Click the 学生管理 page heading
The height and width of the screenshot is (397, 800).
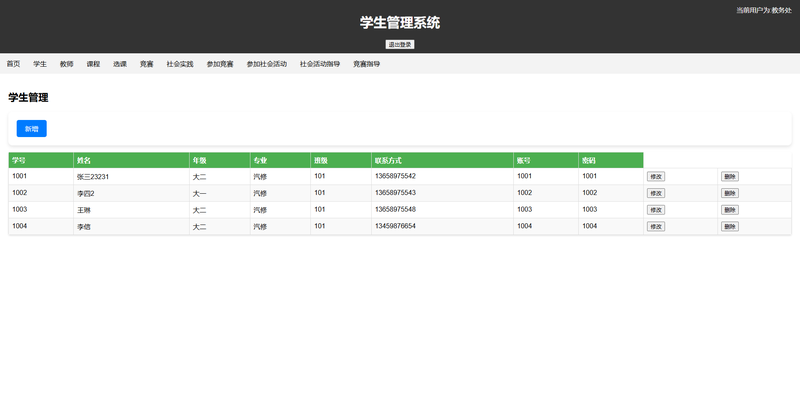pos(28,97)
